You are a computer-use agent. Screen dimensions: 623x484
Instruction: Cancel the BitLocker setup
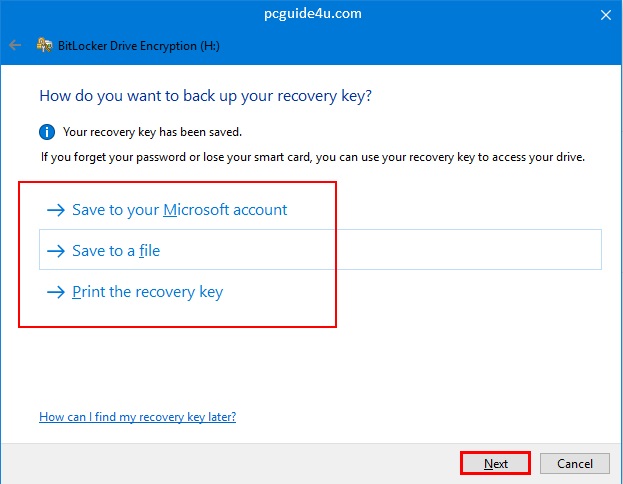pyautogui.click(x=574, y=463)
